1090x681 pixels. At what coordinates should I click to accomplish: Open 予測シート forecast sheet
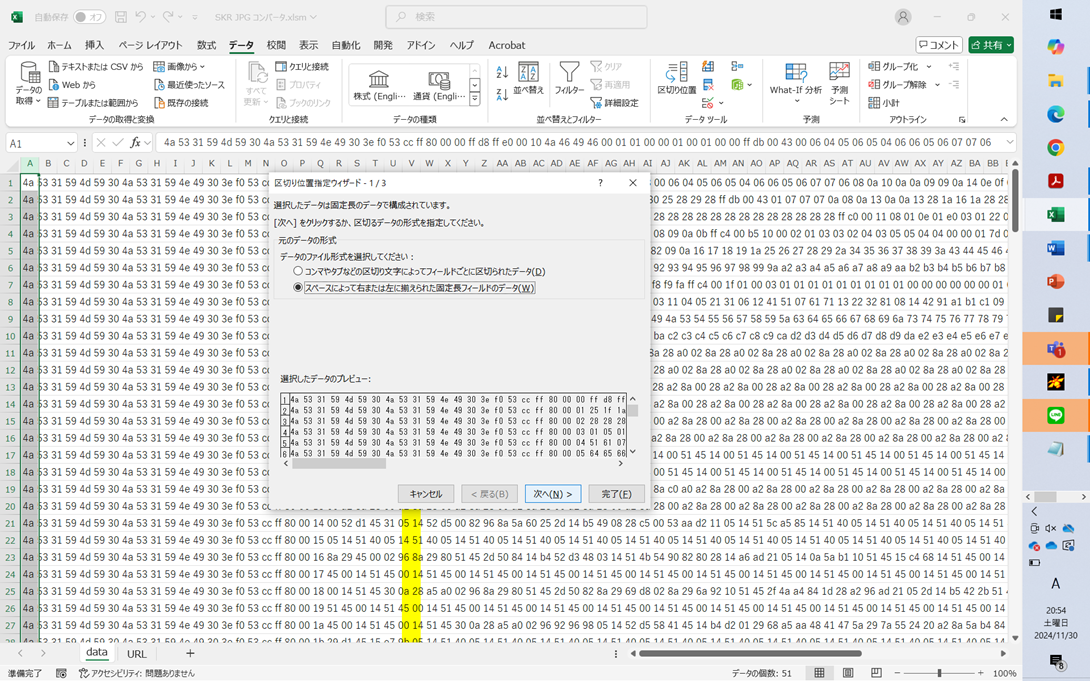point(839,83)
